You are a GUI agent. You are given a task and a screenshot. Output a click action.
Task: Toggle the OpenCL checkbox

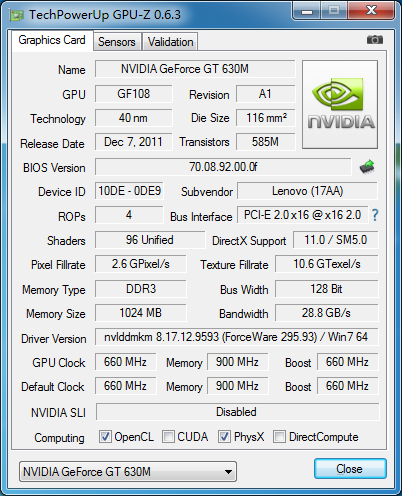pyautogui.click(x=105, y=436)
